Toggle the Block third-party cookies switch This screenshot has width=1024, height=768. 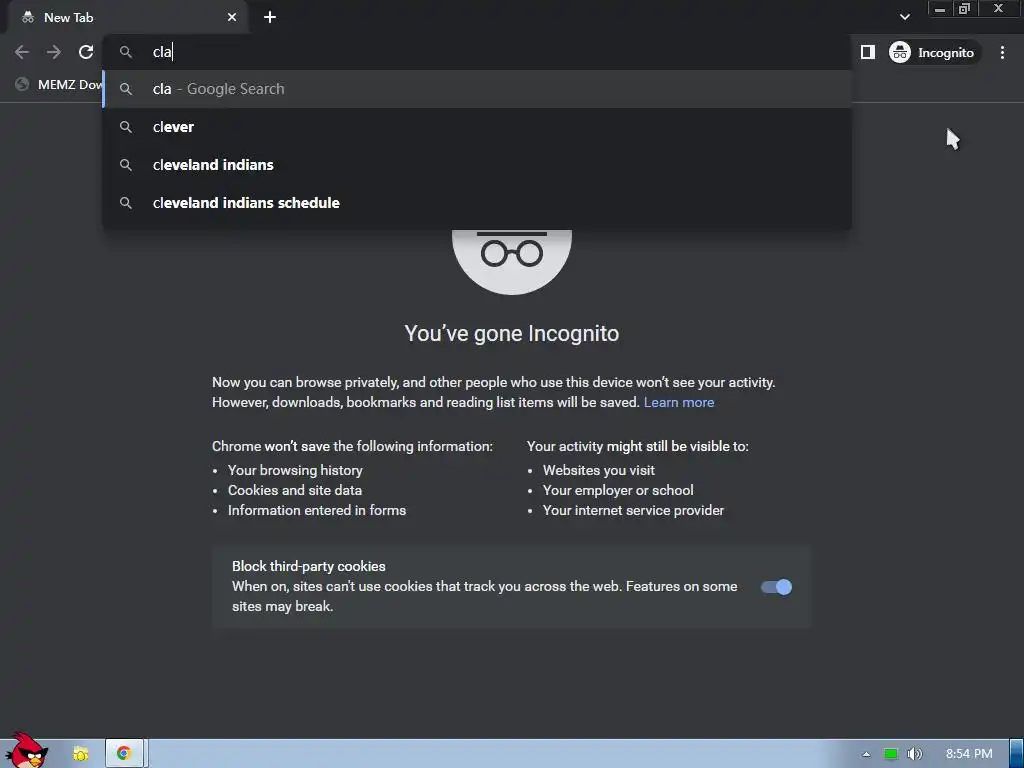[776, 587]
